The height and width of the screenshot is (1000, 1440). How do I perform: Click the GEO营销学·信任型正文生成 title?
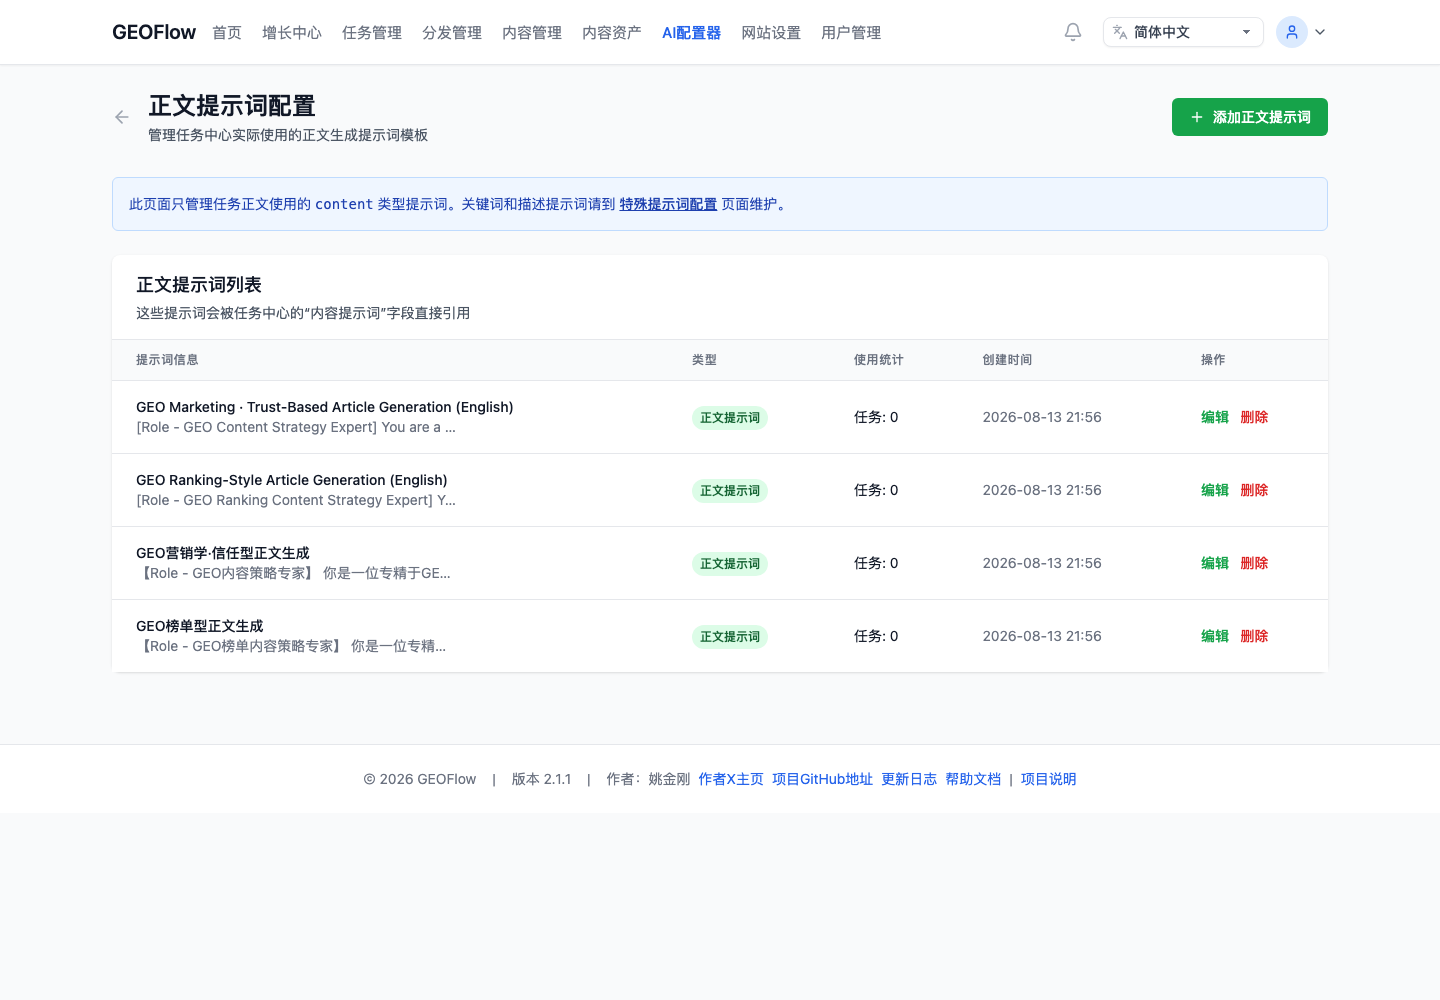pos(223,553)
